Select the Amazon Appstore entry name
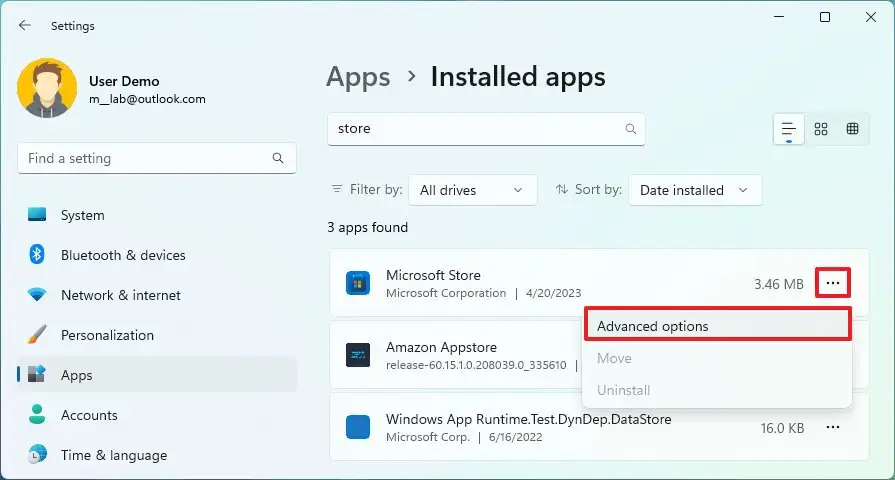 441,347
